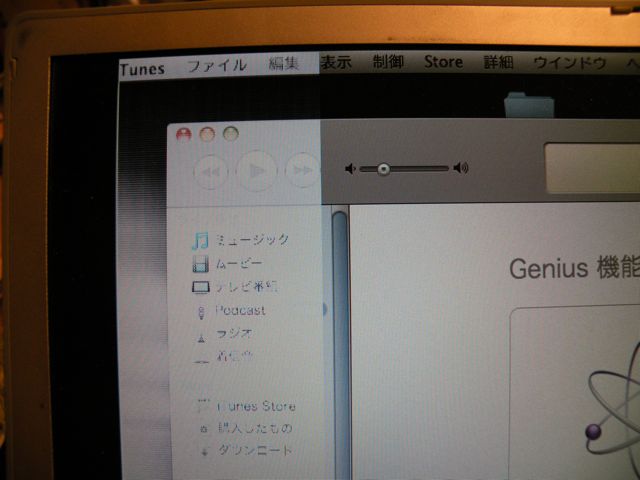The width and height of the screenshot is (640, 480).
Task: Minimize iTunes with the yellow button
Action: (207, 134)
